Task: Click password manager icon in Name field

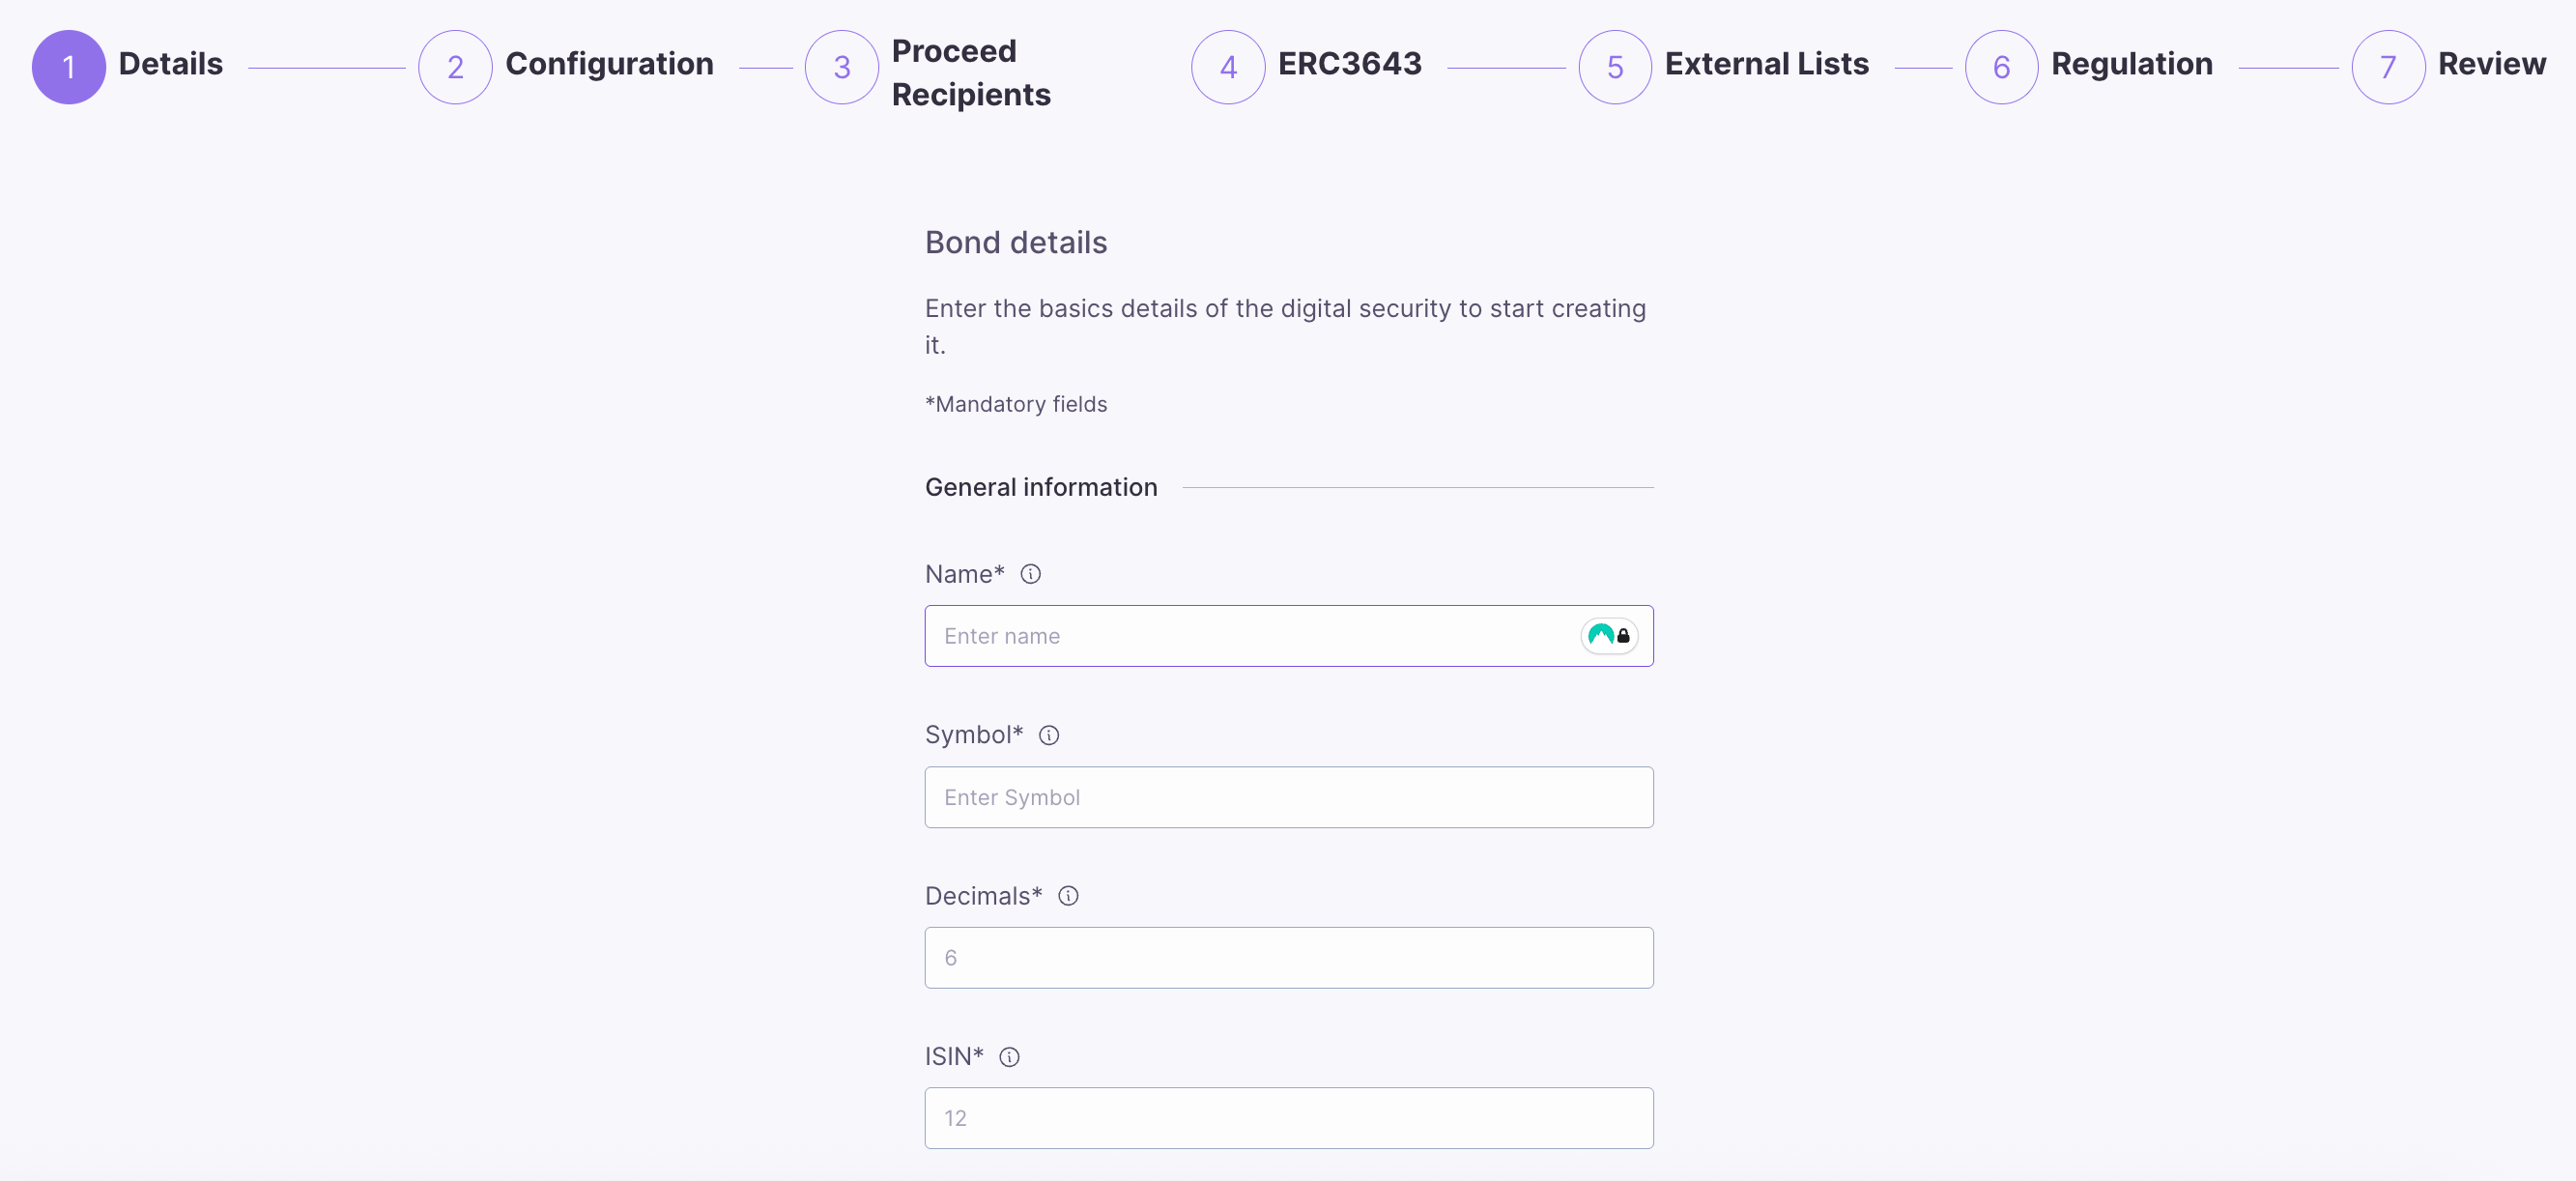Action: click(1608, 636)
